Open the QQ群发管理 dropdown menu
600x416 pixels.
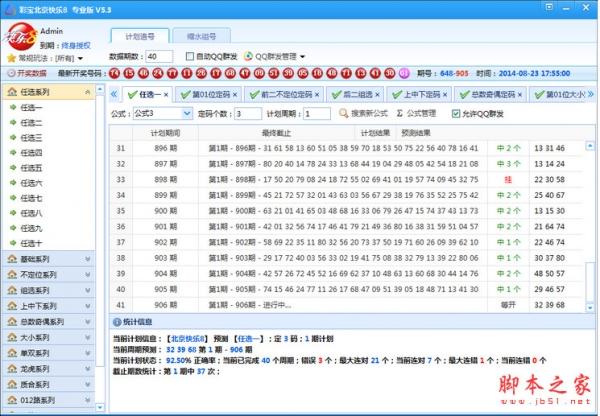(x=302, y=57)
